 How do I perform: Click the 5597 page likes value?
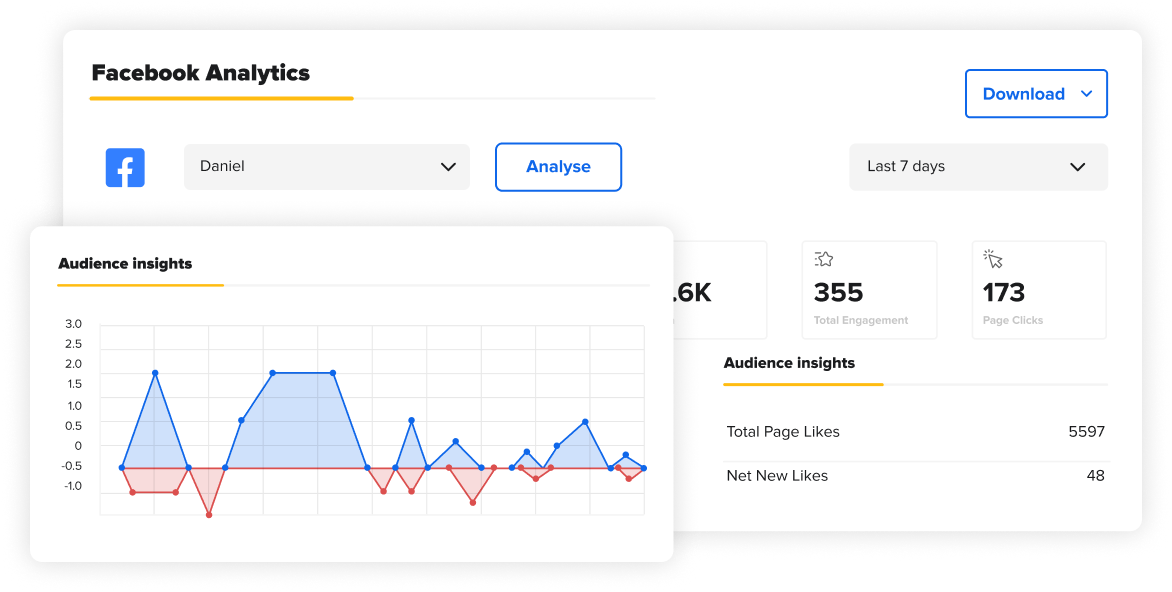click(1086, 432)
